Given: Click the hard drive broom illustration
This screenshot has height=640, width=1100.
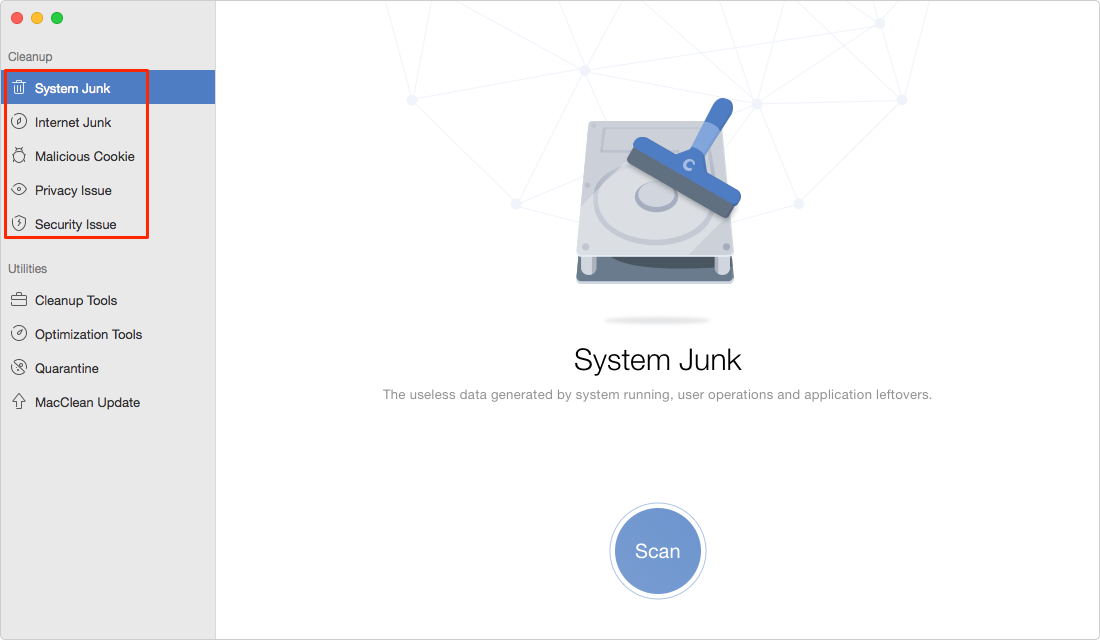Looking at the screenshot, I should tap(658, 191).
